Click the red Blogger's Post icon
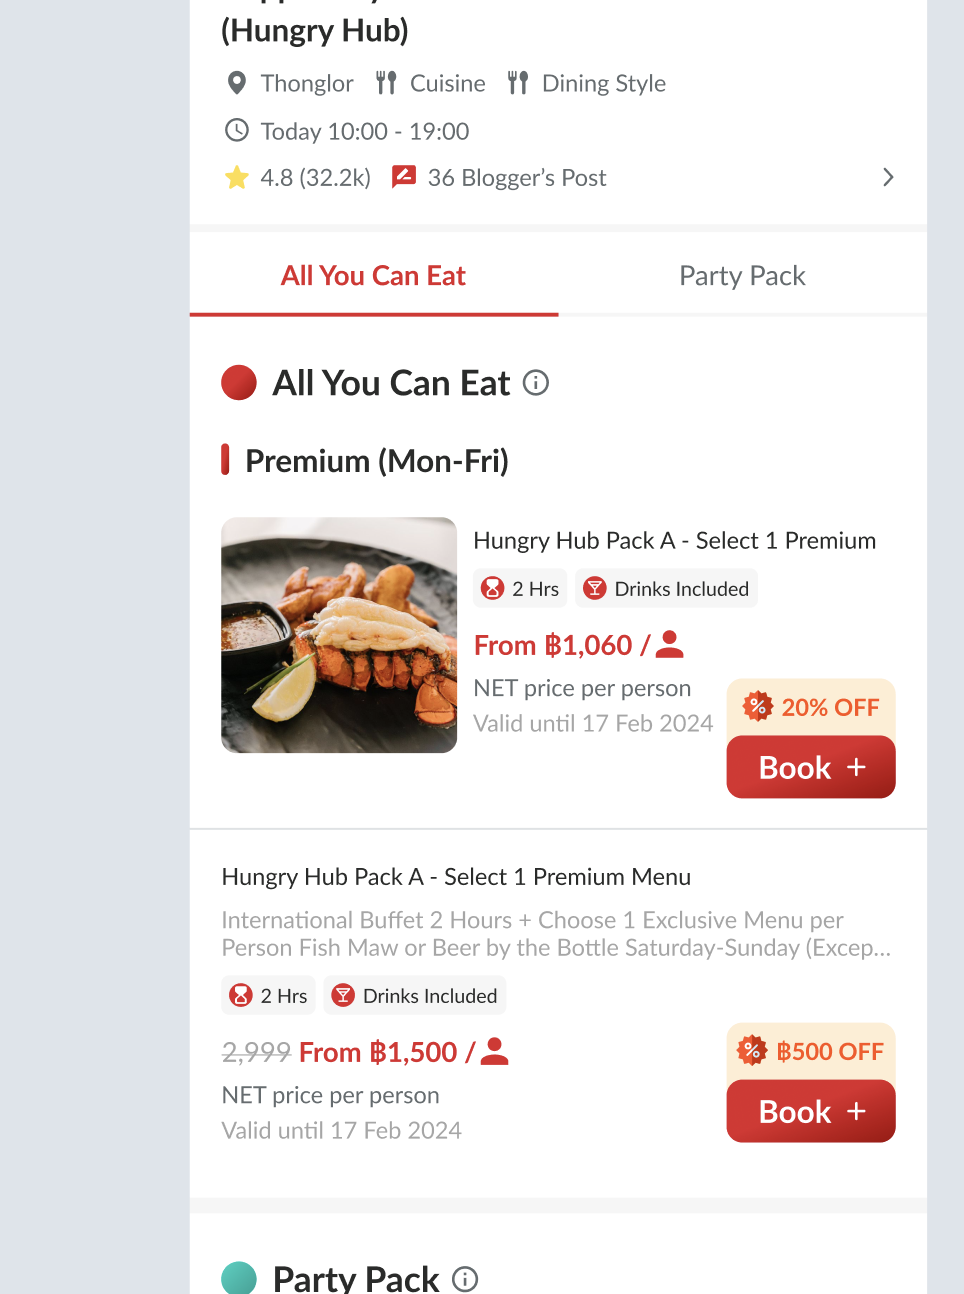Image resolution: width=964 pixels, height=1294 pixels. (404, 177)
